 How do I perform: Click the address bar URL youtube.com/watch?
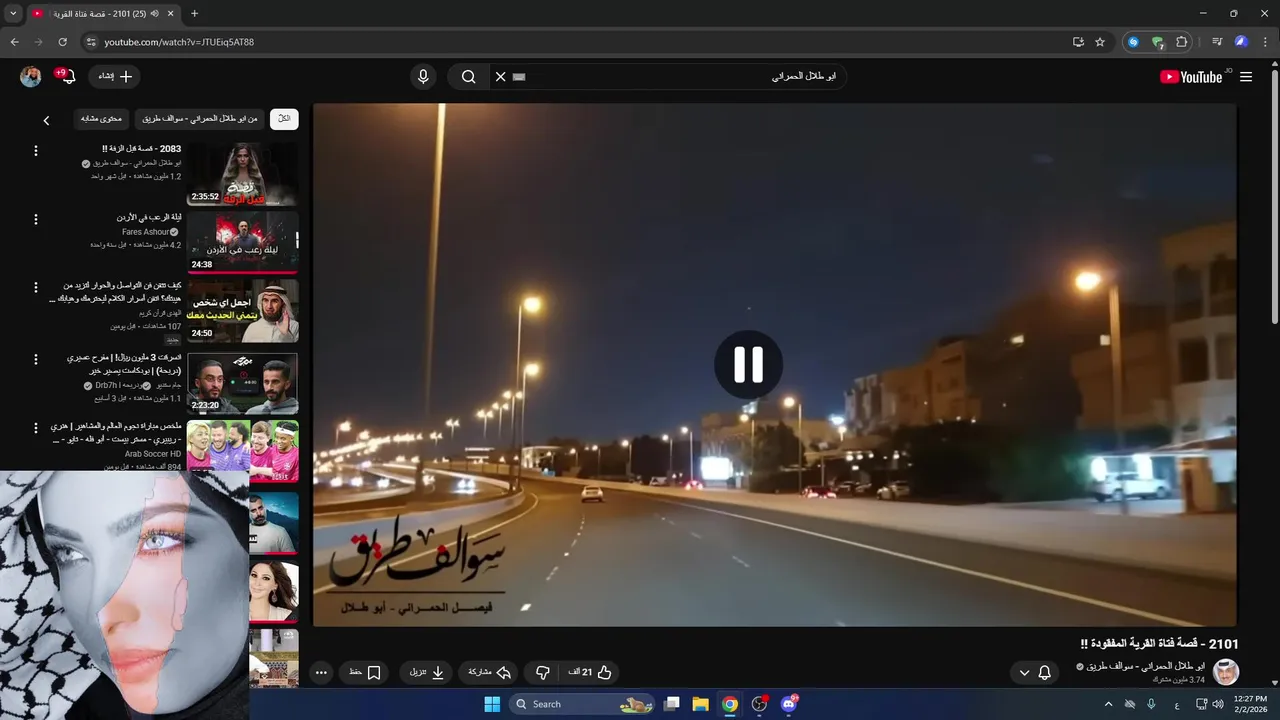point(179,42)
